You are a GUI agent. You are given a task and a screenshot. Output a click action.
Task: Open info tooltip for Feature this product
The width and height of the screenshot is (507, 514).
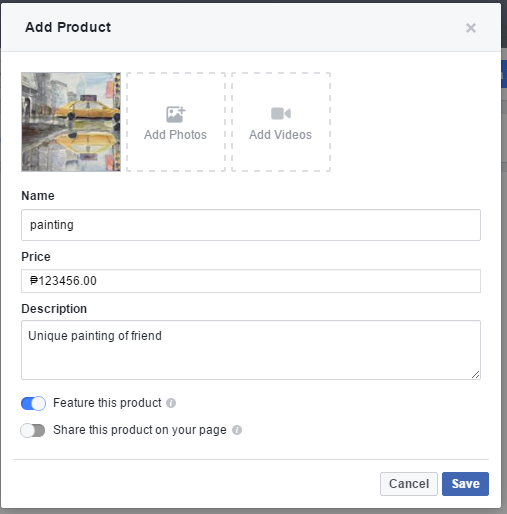[x=171, y=403]
